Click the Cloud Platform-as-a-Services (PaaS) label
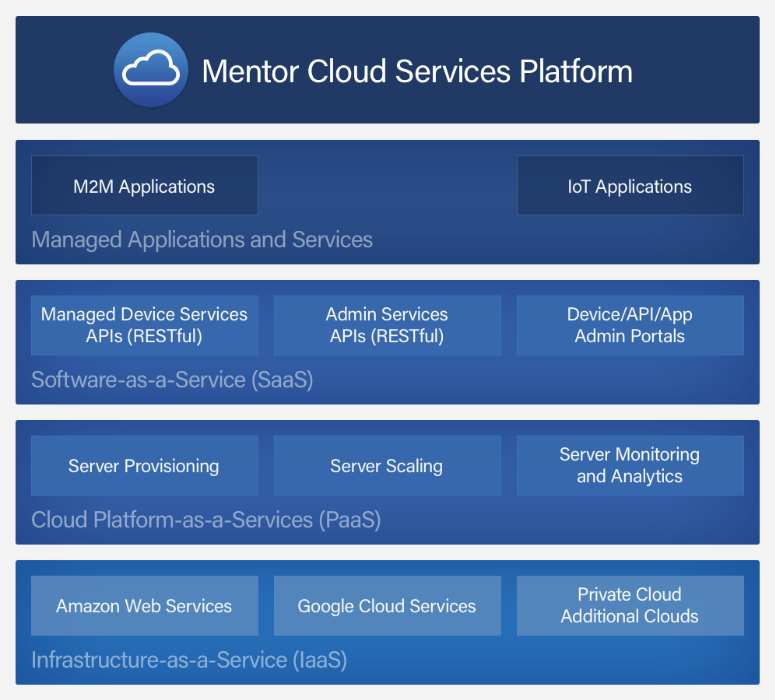The image size is (775, 700). click(206, 520)
